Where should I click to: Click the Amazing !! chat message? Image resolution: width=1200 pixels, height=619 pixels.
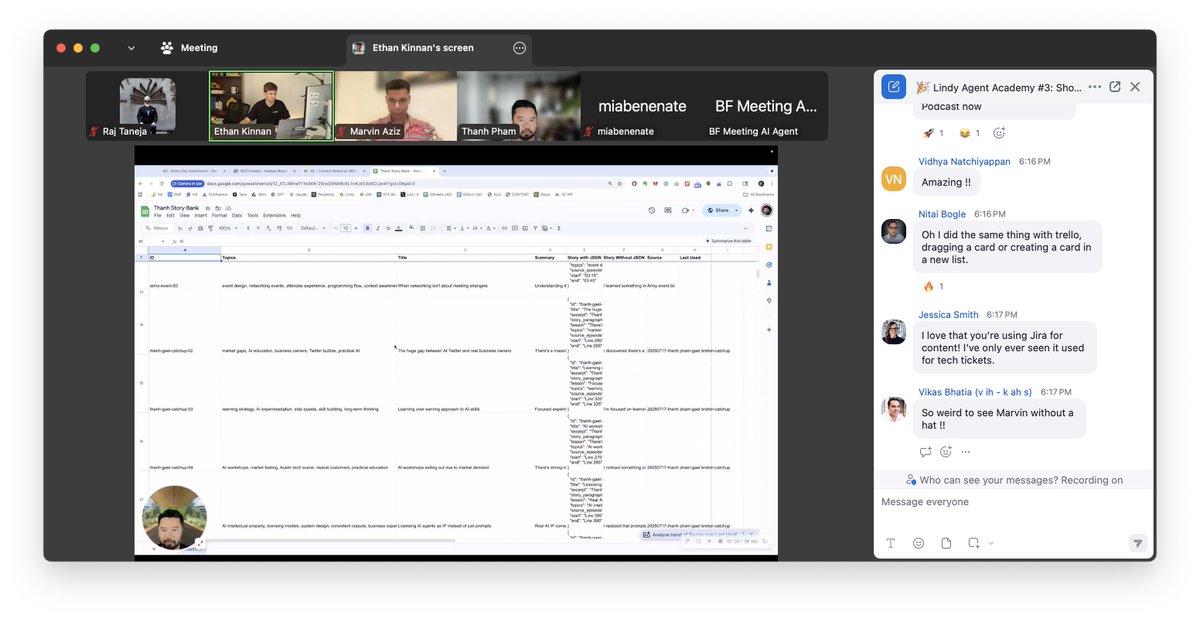(946, 182)
